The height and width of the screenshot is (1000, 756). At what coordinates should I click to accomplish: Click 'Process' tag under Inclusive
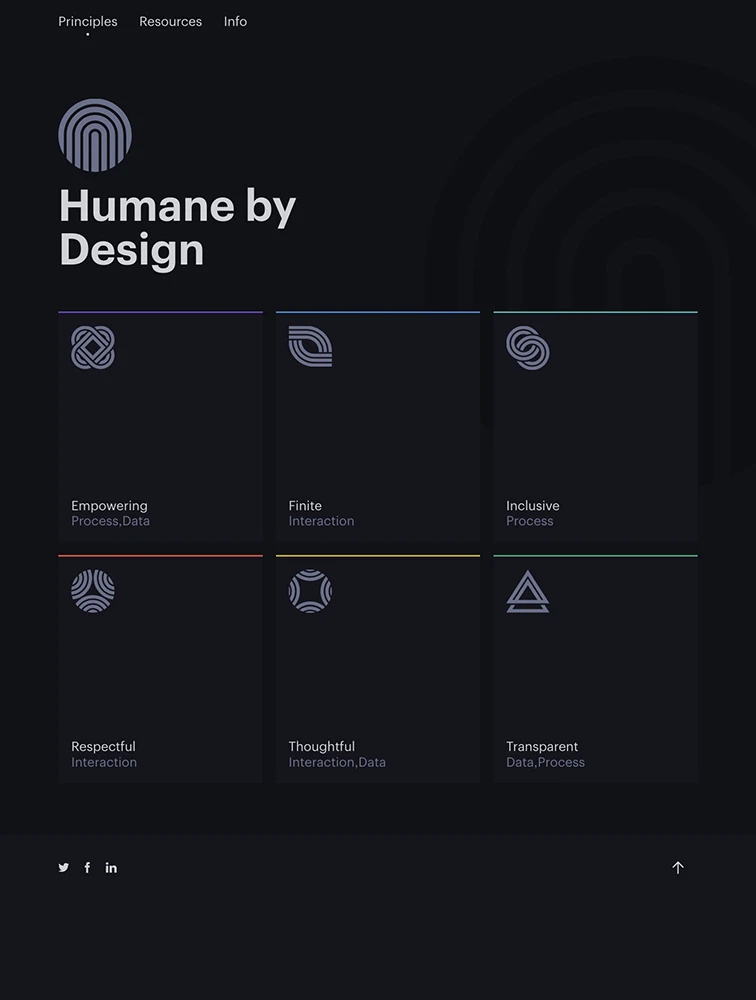click(530, 521)
